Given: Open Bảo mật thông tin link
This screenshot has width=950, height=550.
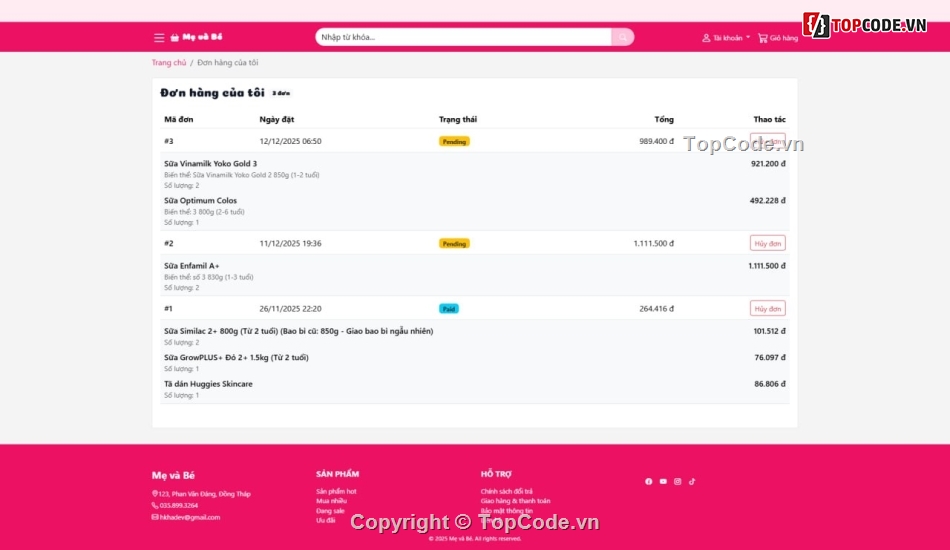Looking at the screenshot, I should (507, 511).
